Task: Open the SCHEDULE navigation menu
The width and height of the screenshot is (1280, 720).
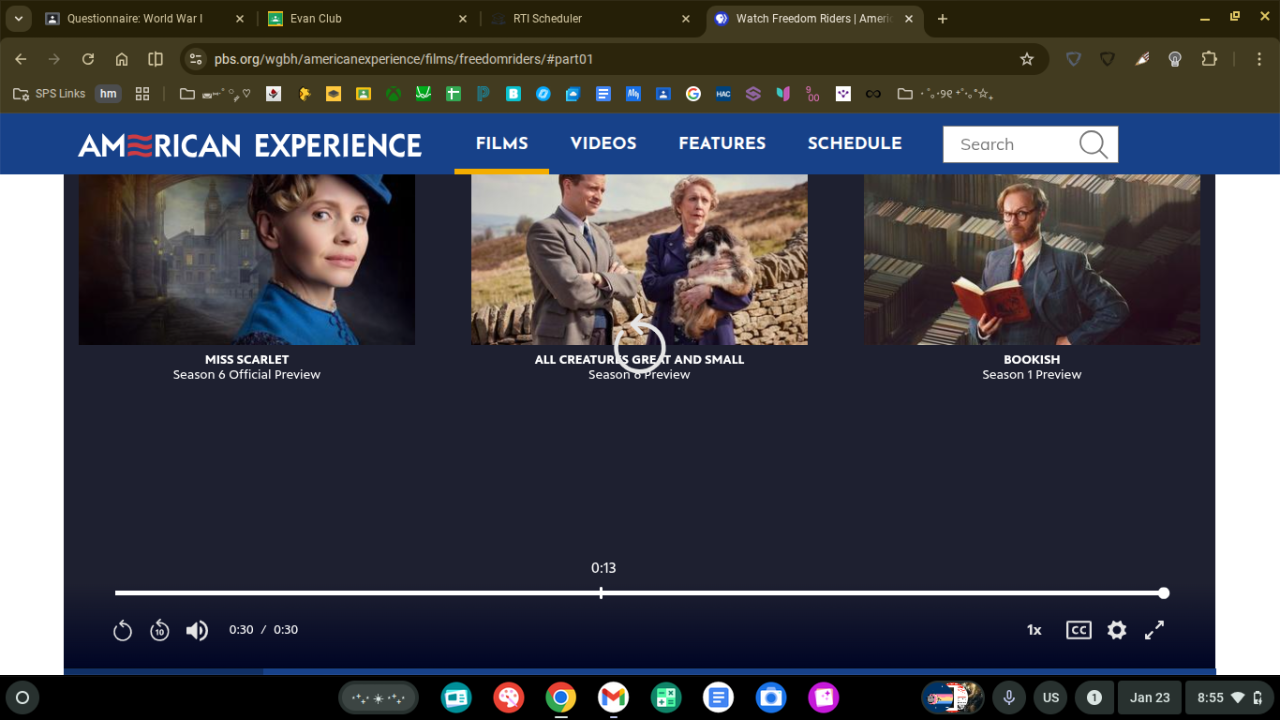Action: 855,144
